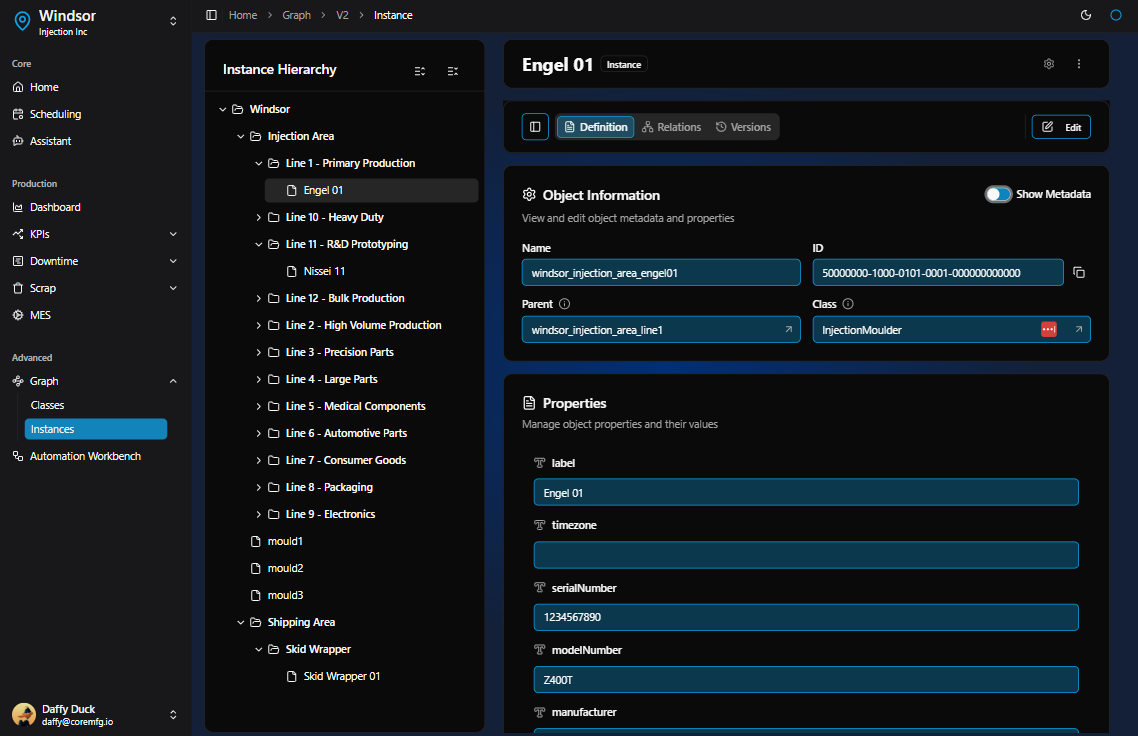Screen dimensions: 1138x736
Task: Expand Line 10 - Heavy Duty node
Action: tap(259, 217)
